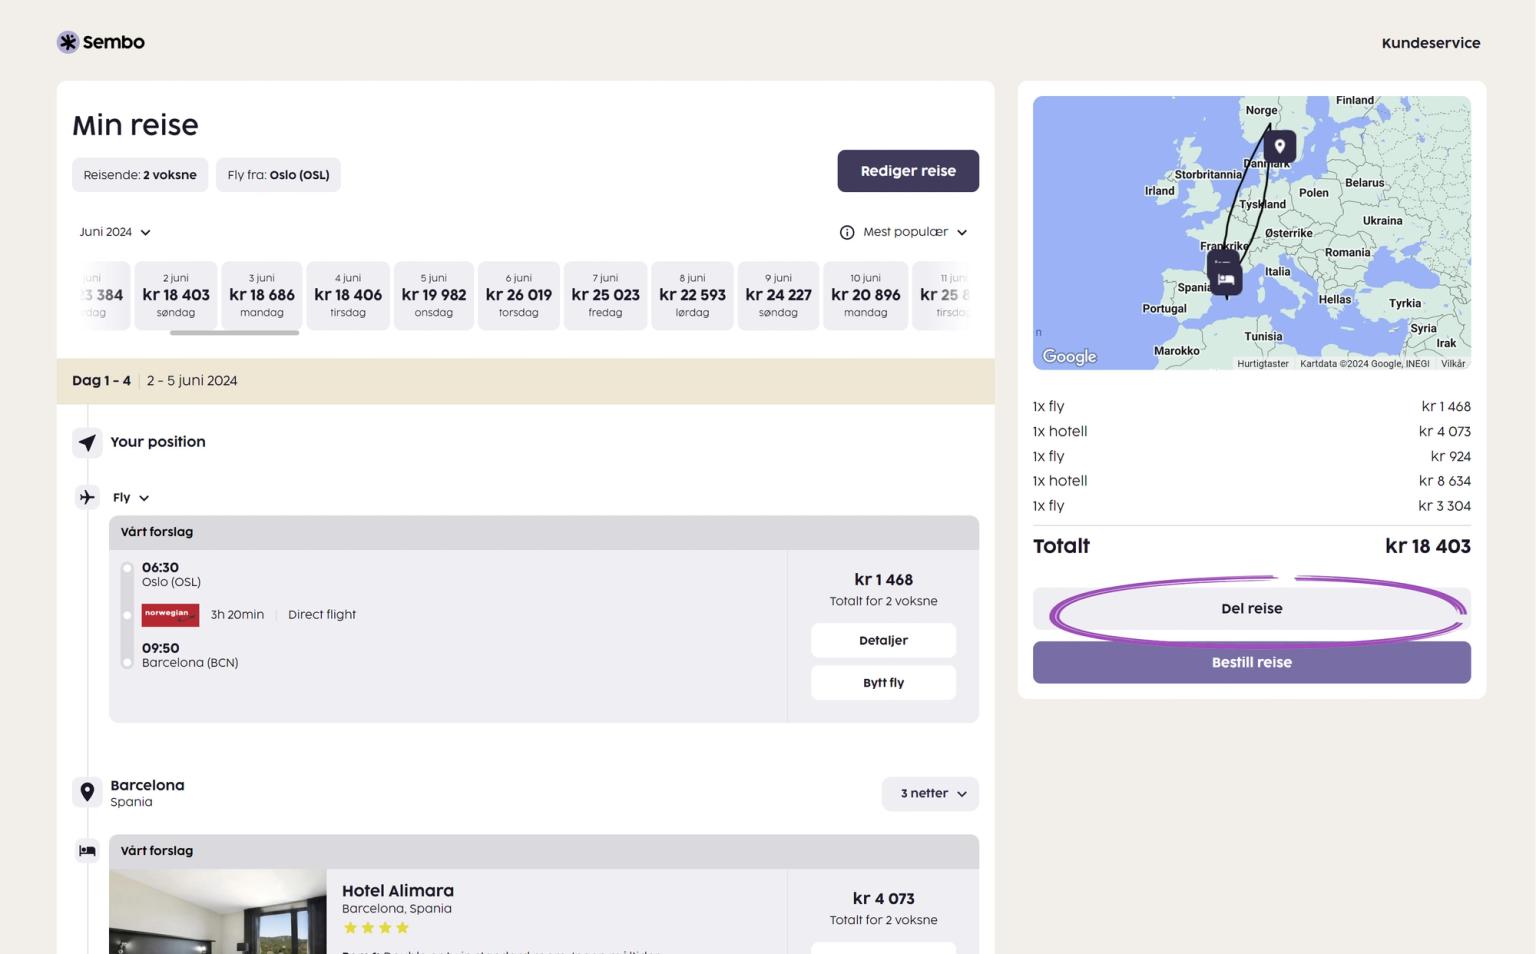
Task: Click Hotel Alimara name
Action: [x=398, y=891]
